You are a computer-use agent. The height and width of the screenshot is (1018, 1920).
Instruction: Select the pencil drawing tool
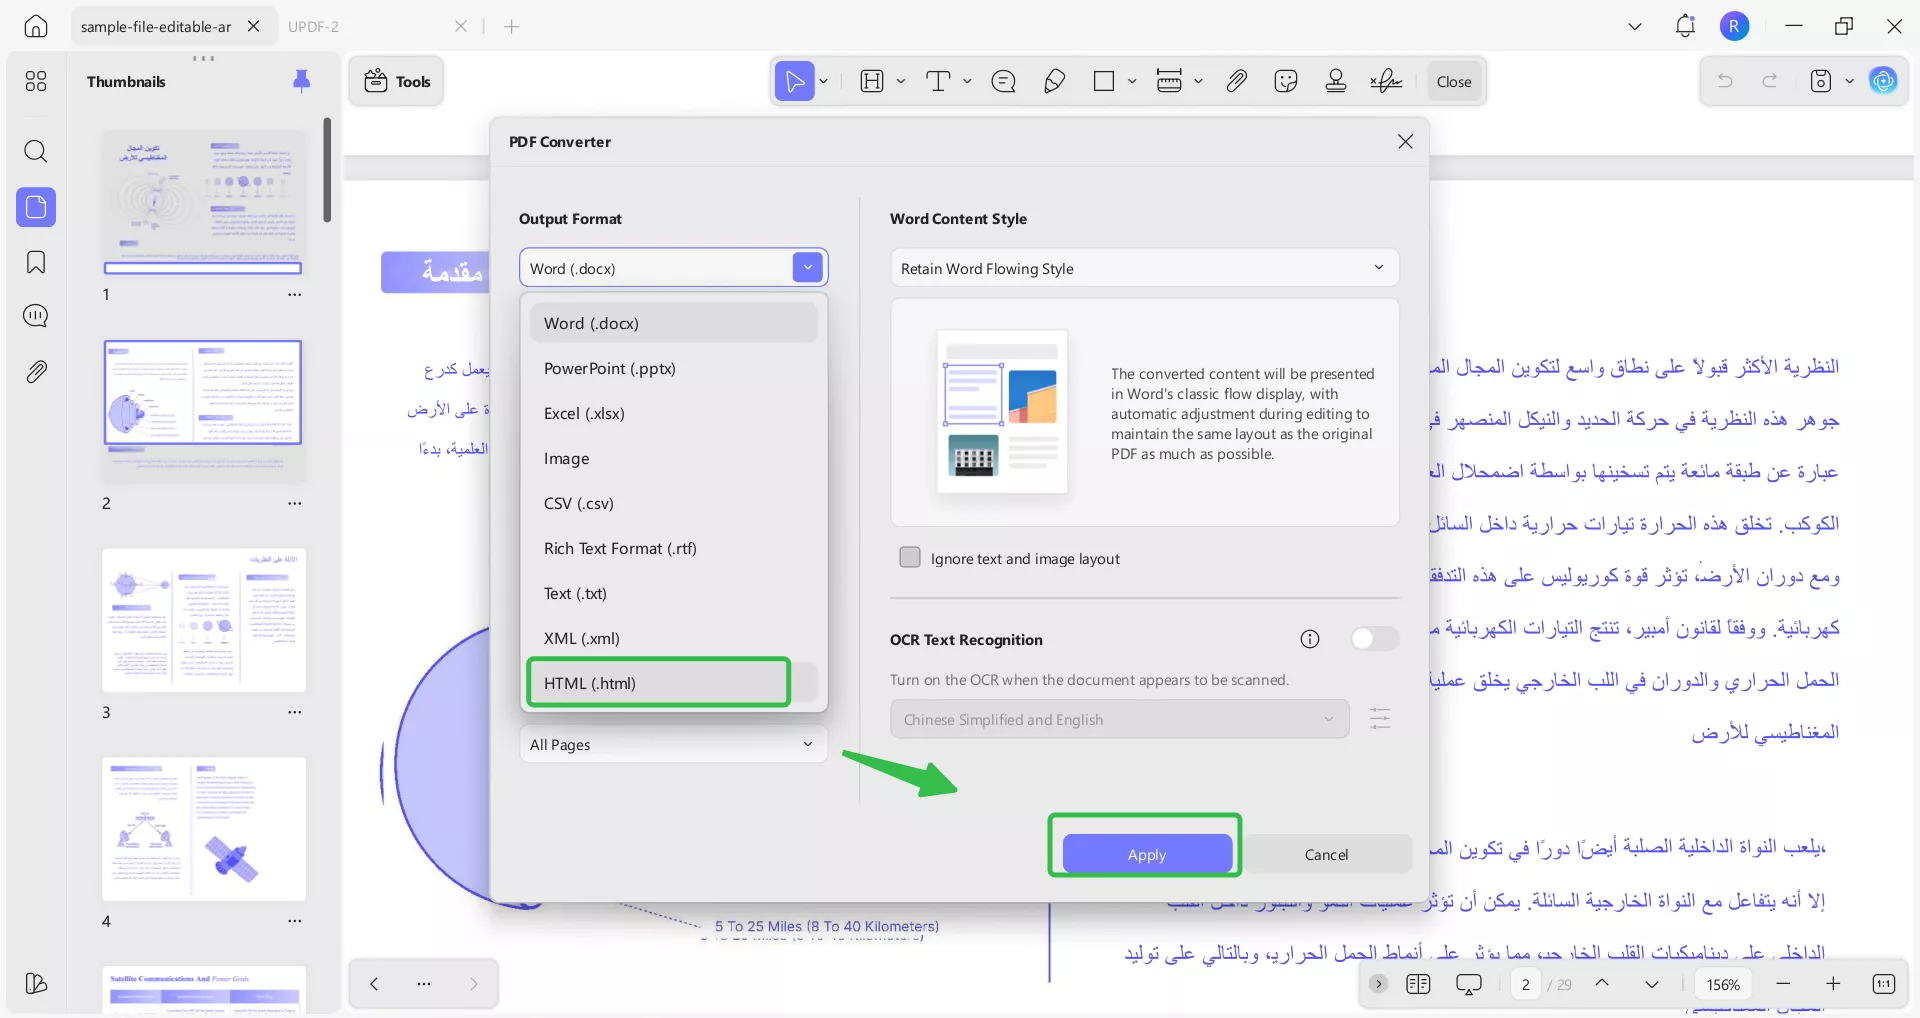click(x=1054, y=81)
